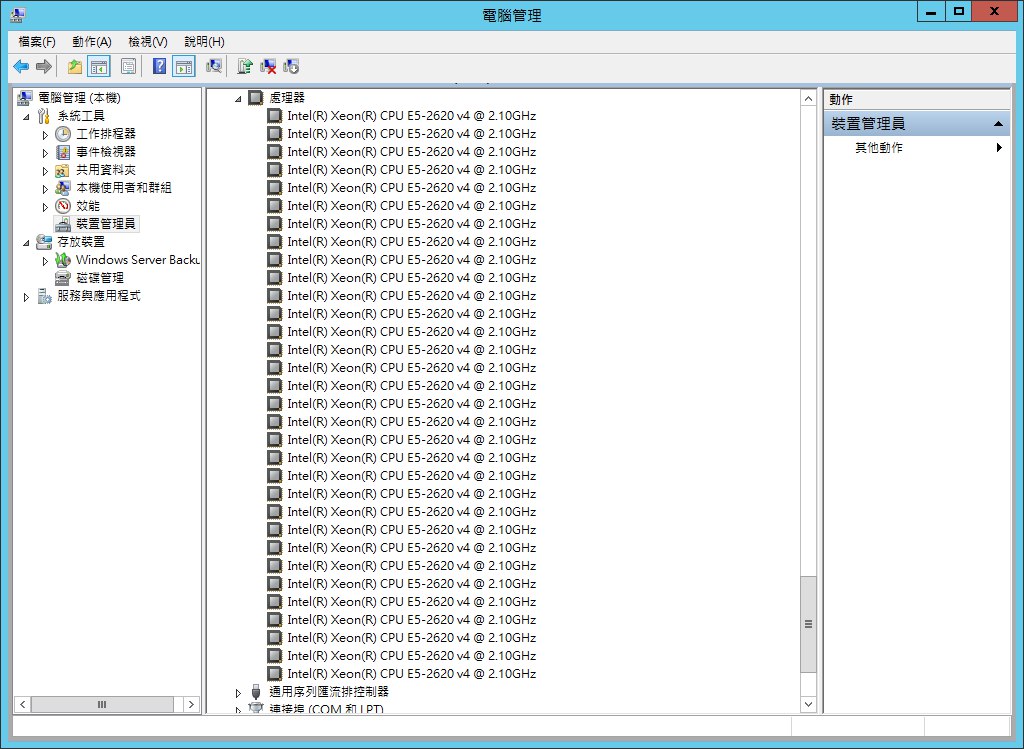Click the 磁碟管理 disk icon
1024x749 pixels.
tap(63, 278)
